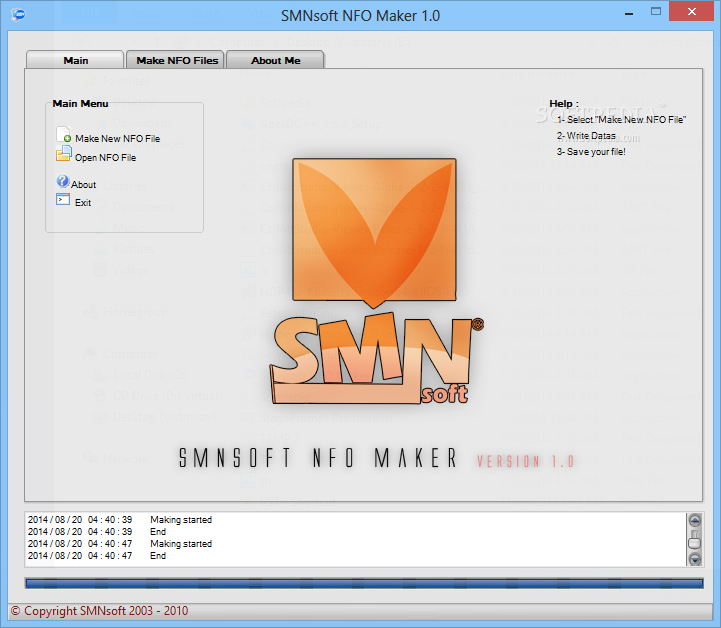Switch to the Main tab
The width and height of the screenshot is (721, 628).
click(x=75, y=60)
